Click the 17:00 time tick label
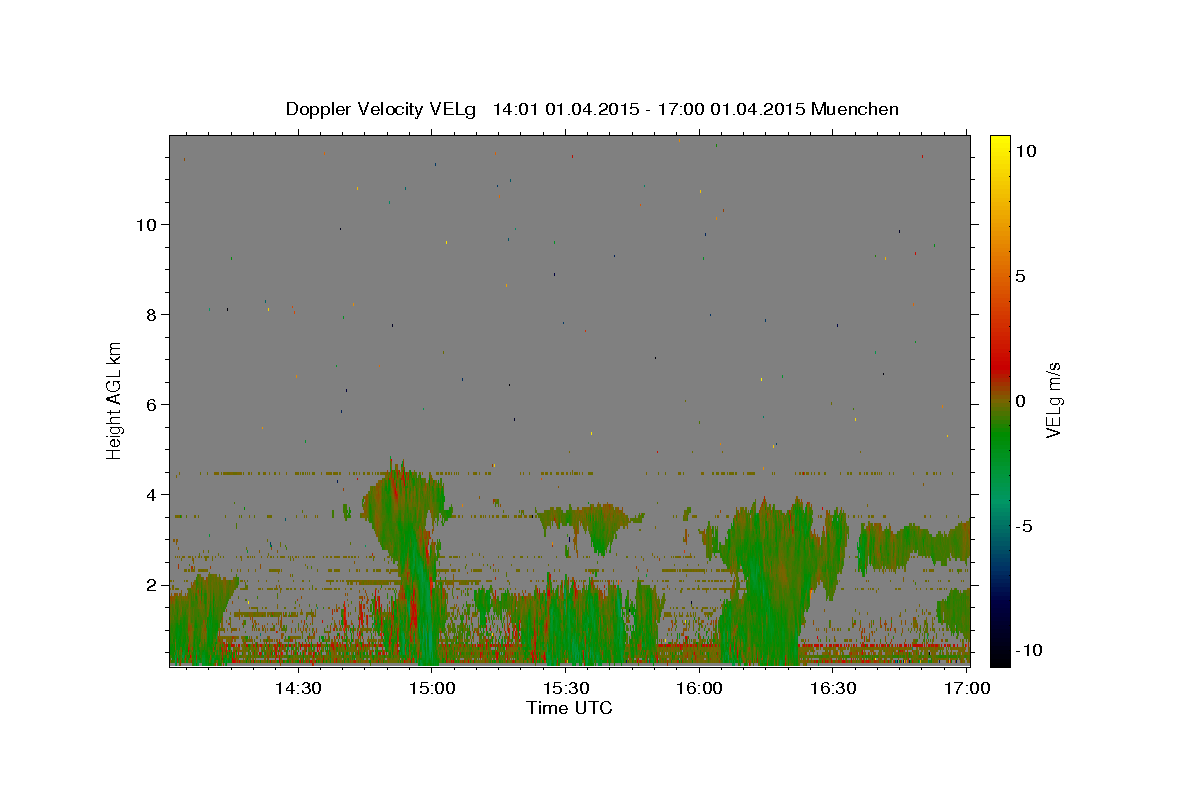The height and width of the screenshot is (800, 1200). [966, 688]
